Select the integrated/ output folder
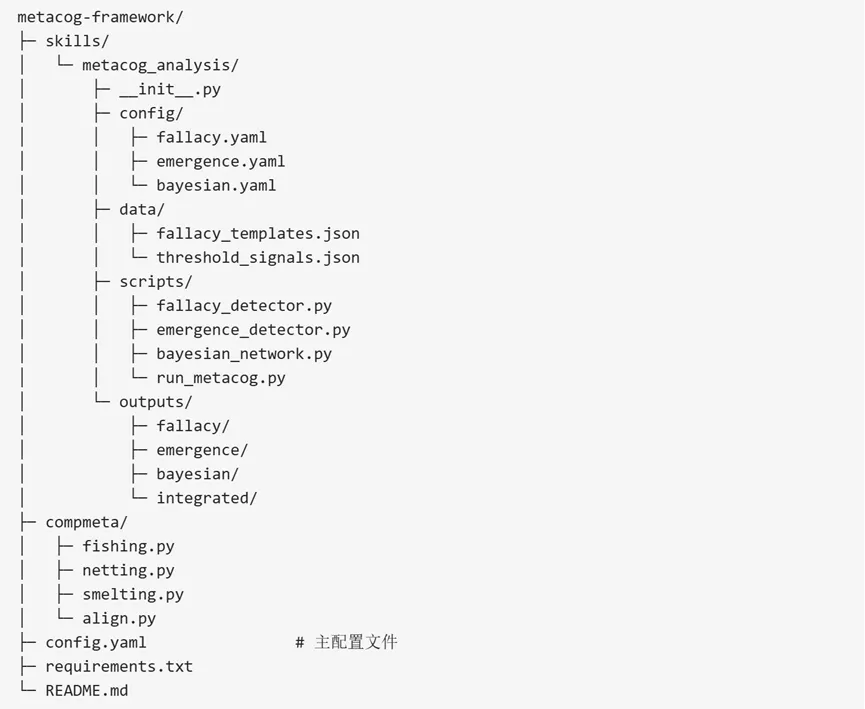This screenshot has height=709, width=865. click(x=207, y=497)
